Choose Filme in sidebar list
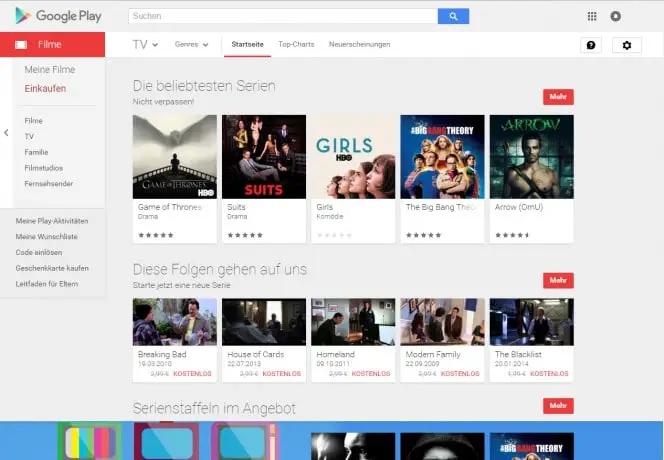Image resolution: width=664 pixels, height=460 pixels. [33, 121]
